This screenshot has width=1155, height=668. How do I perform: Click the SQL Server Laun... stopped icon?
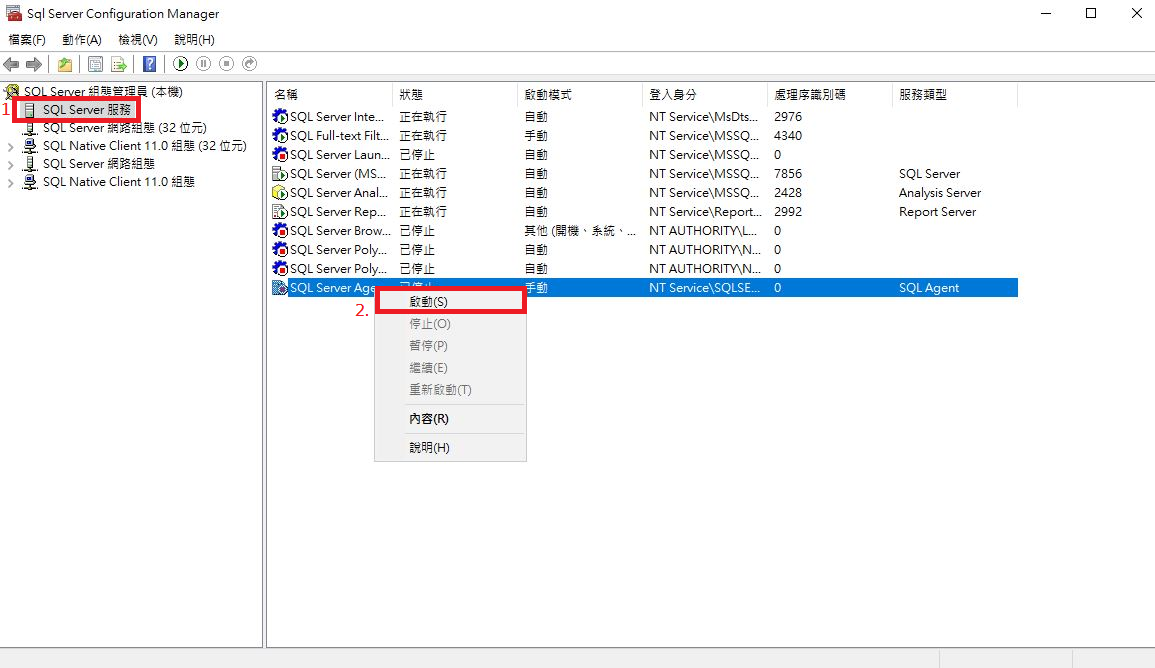click(x=280, y=155)
